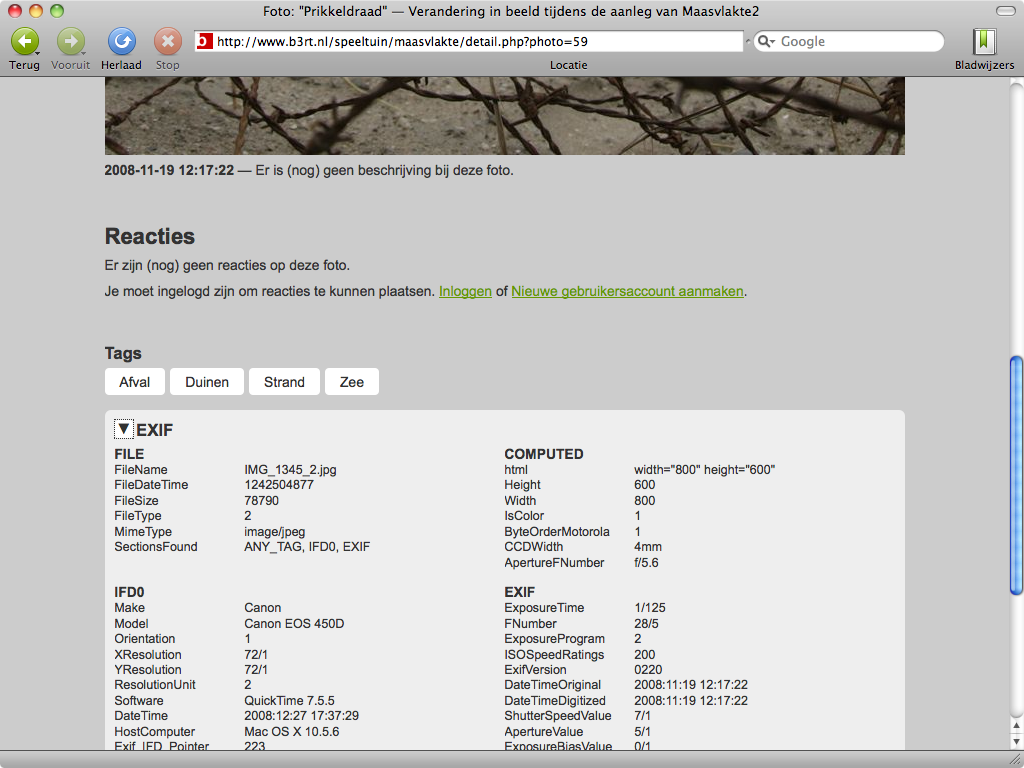
Task: Click the Reacties heading
Action: [x=150, y=236]
